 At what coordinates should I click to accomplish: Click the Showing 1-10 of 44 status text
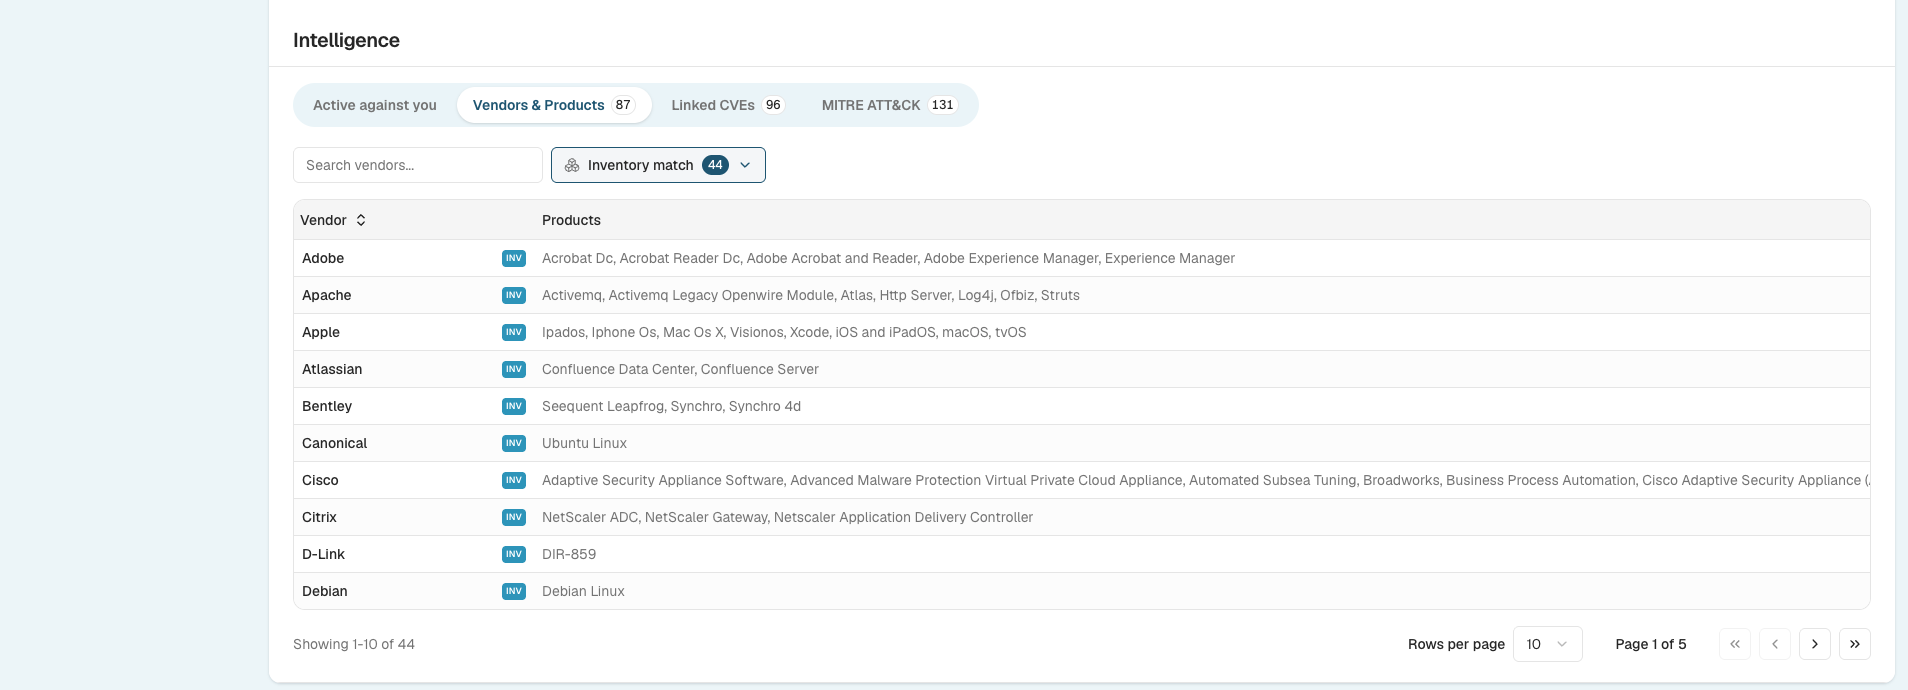[x=354, y=644]
